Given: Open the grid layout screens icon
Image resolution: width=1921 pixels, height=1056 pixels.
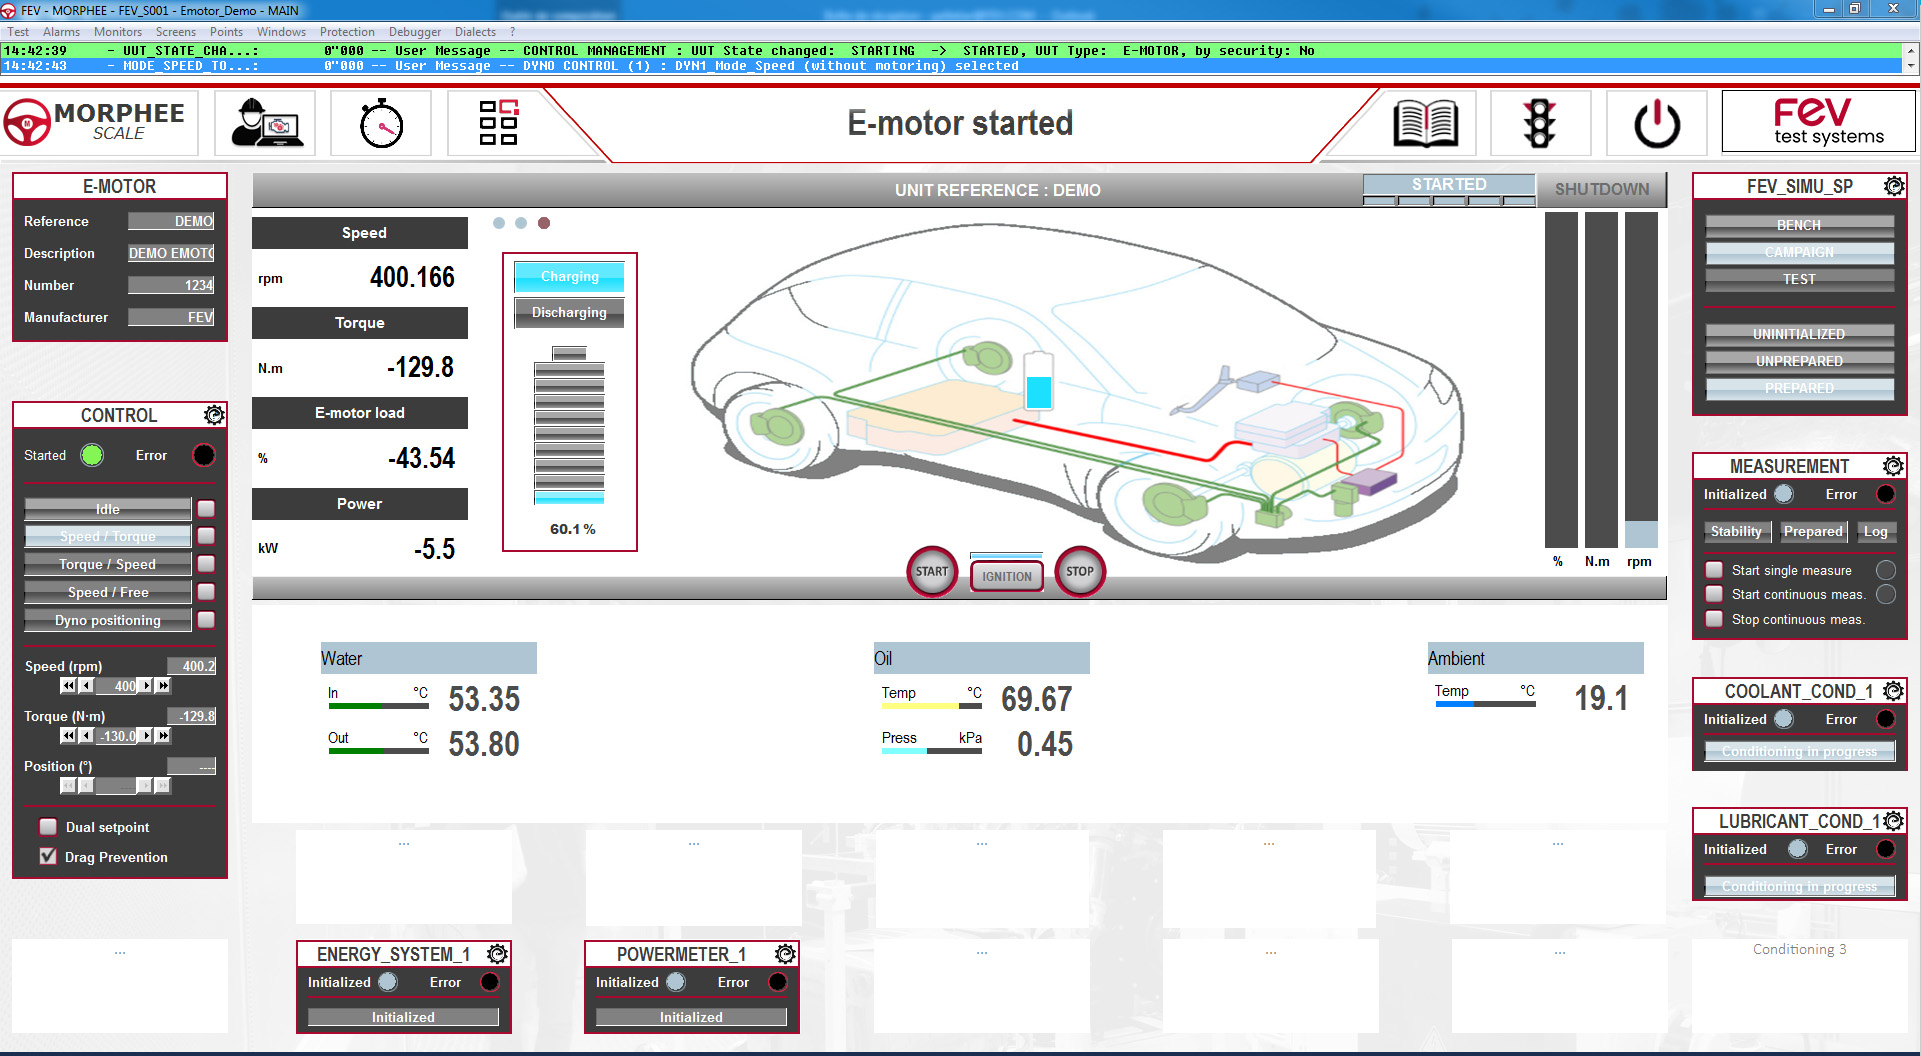Looking at the screenshot, I should click(x=498, y=124).
